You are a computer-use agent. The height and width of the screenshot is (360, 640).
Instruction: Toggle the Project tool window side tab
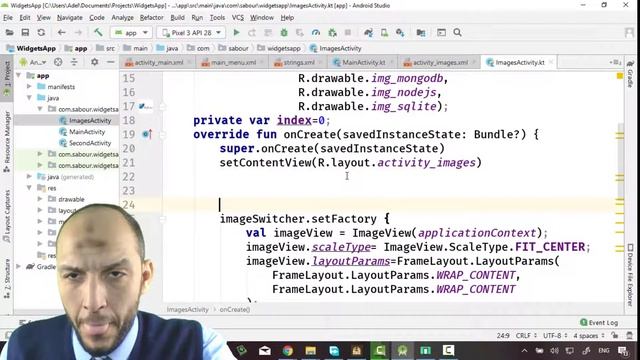(x=7, y=78)
